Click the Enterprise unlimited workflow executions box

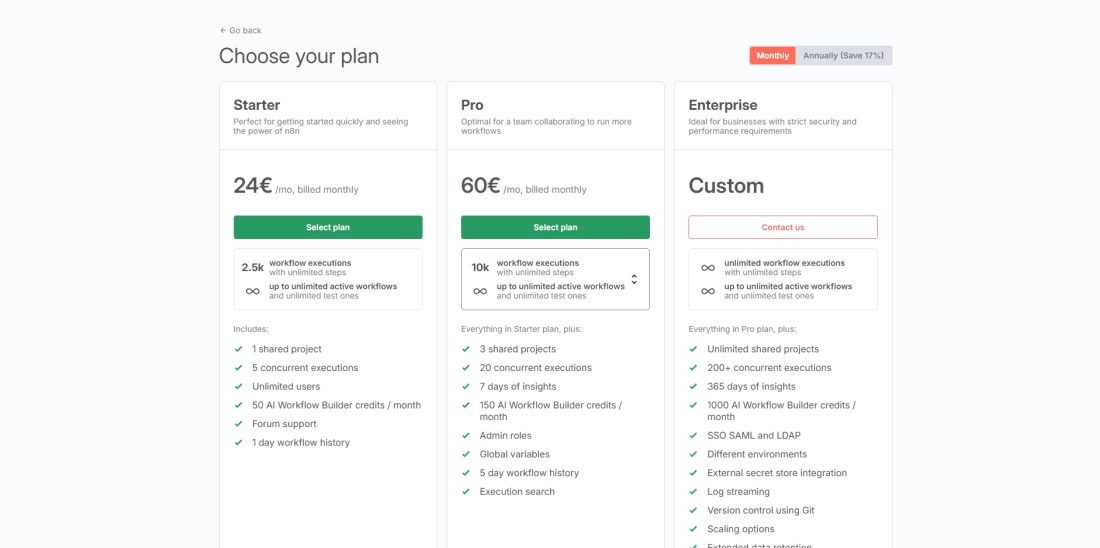point(783,279)
